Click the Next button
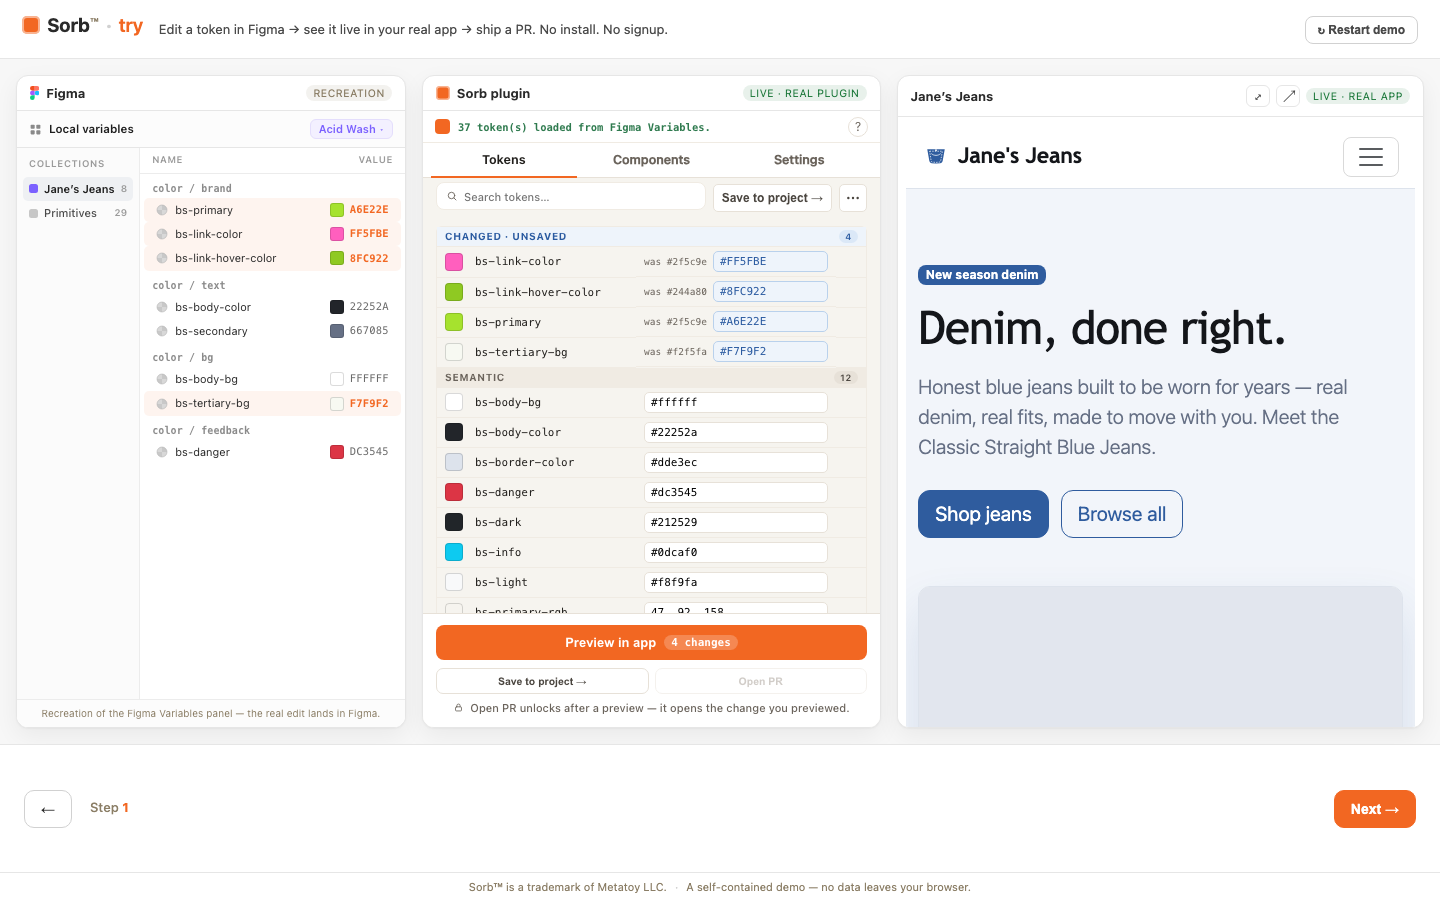The width and height of the screenshot is (1440, 900). pyautogui.click(x=1375, y=809)
